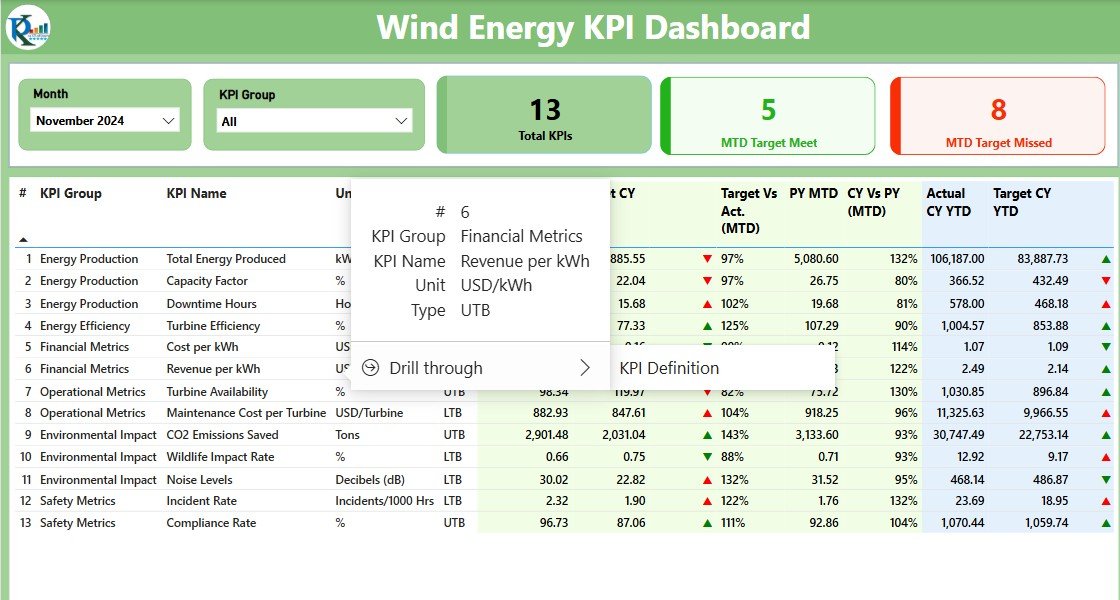Screen dimensions: 1120x600
Task: Select the Turbine Efficiency KPI name
Action: (213, 326)
